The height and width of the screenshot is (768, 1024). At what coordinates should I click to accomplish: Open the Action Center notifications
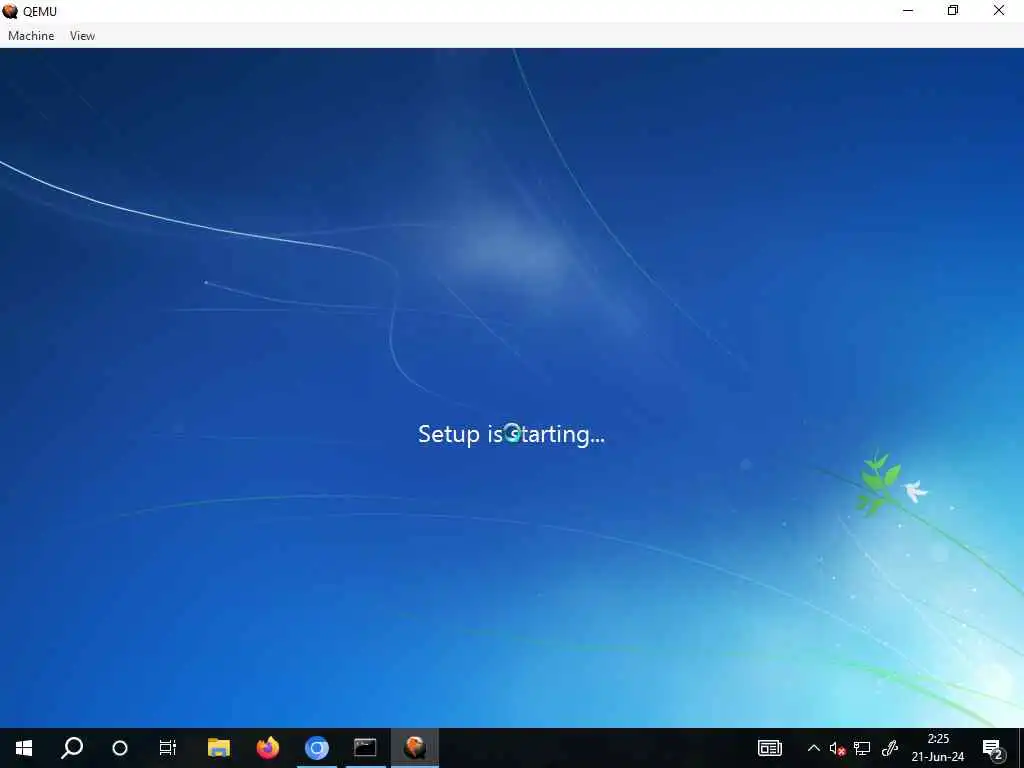coord(993,748)
